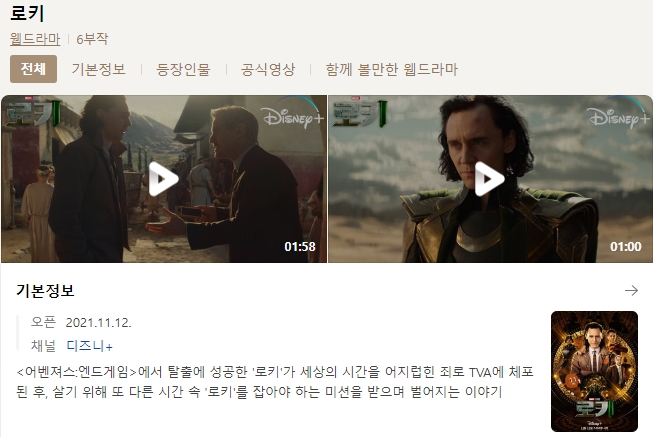The image size is (653, 437).
Task: Click the 01:00 duration badge
Action: point(626,247)
